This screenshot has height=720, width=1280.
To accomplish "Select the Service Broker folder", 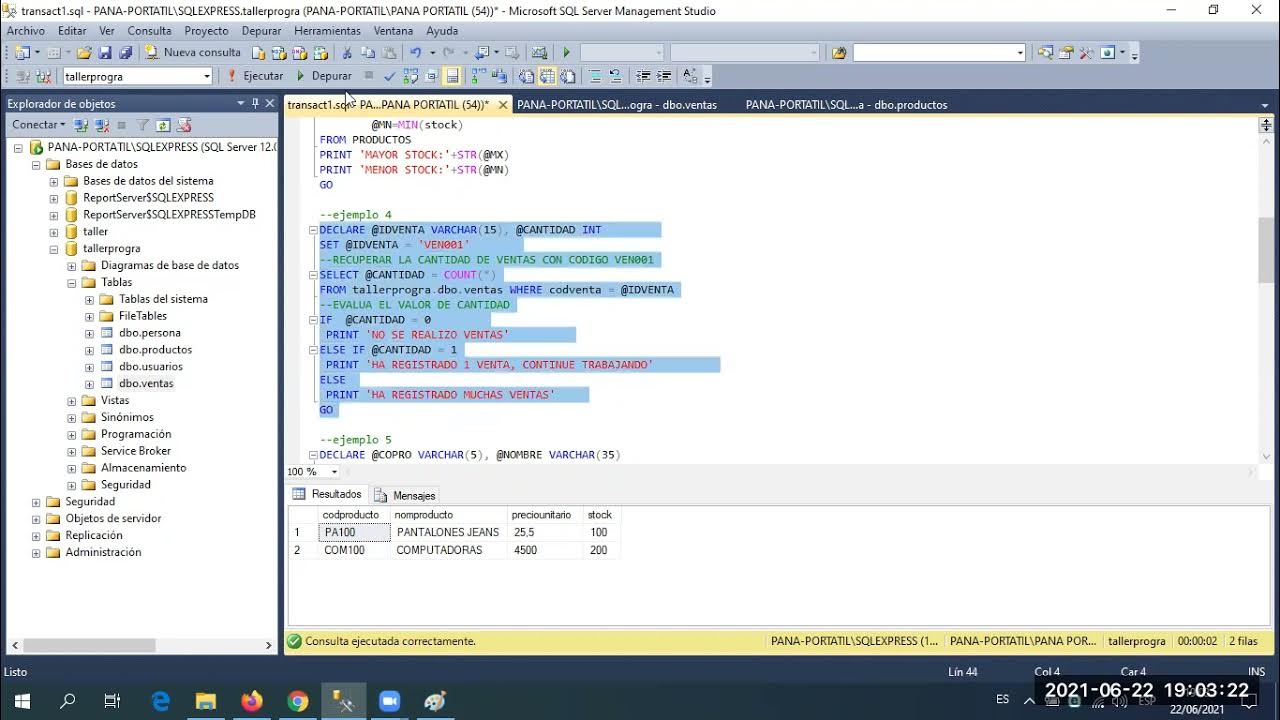I will click(x=136, y=451).
